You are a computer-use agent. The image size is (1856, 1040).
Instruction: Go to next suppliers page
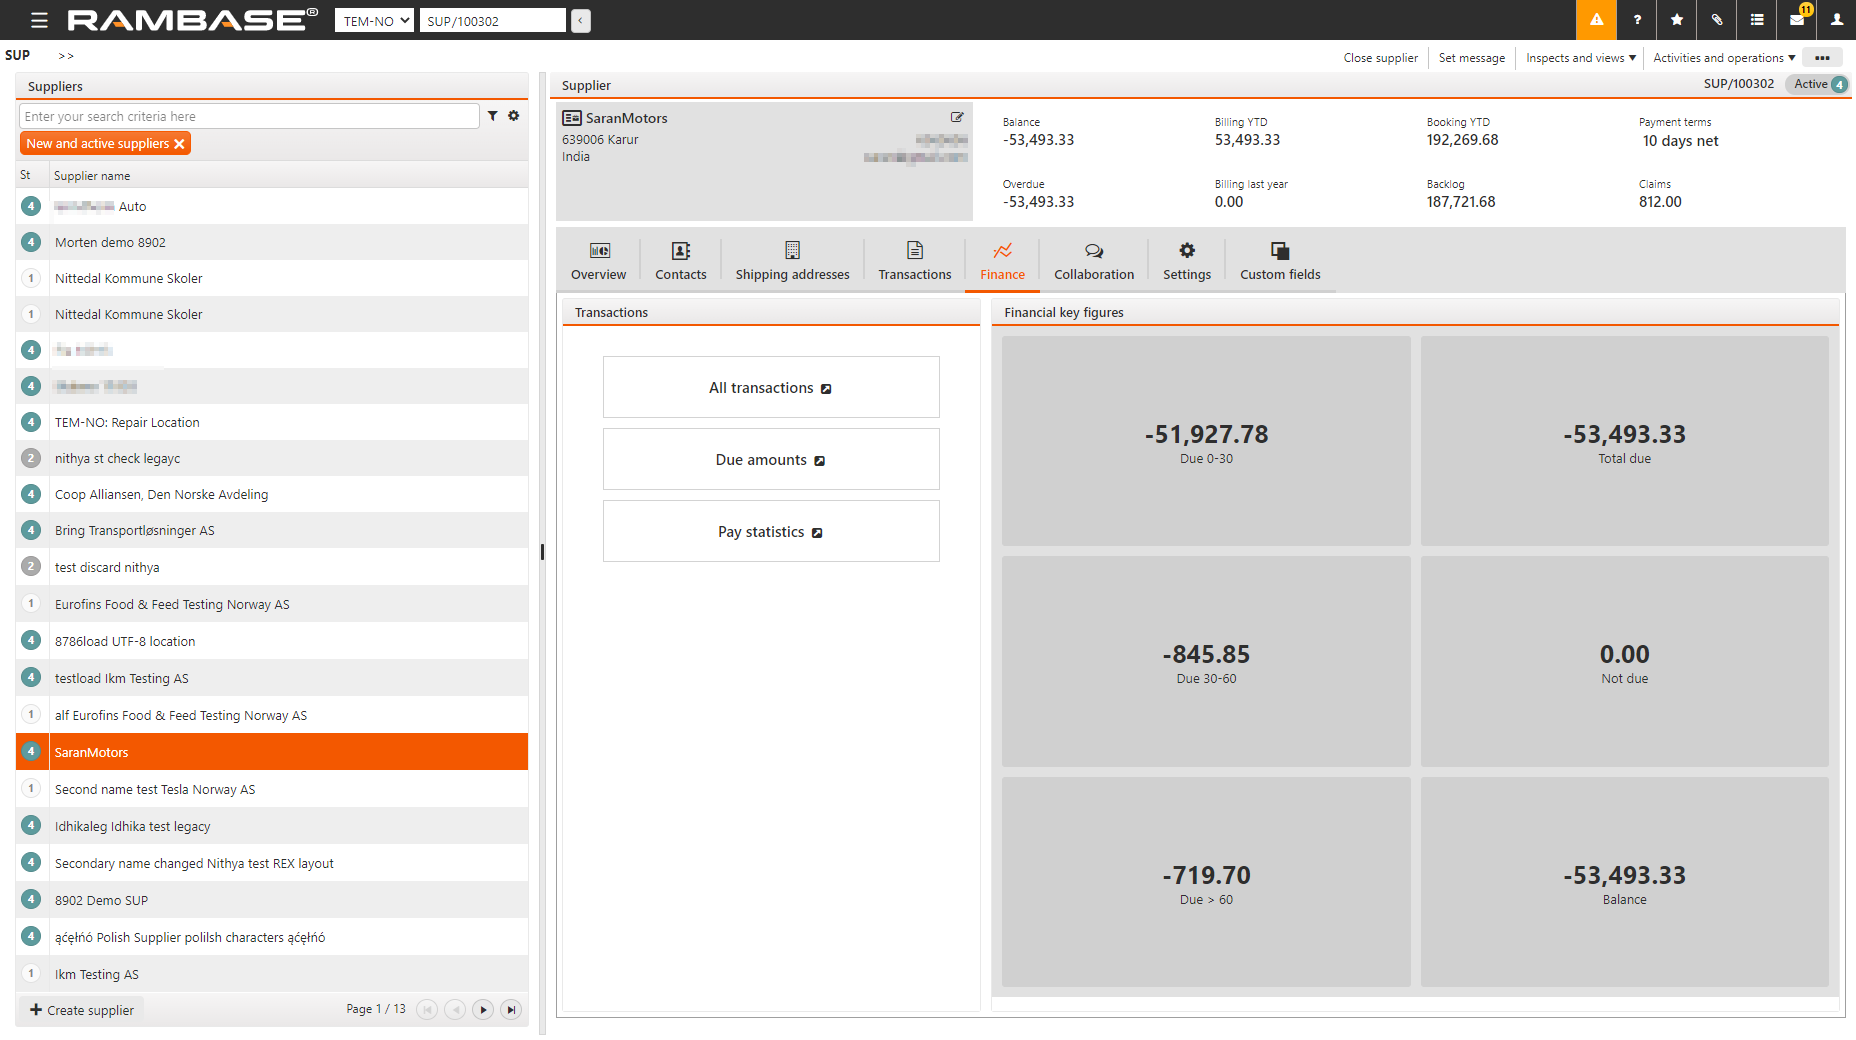pyautogui.click(x=483, y=1010)
